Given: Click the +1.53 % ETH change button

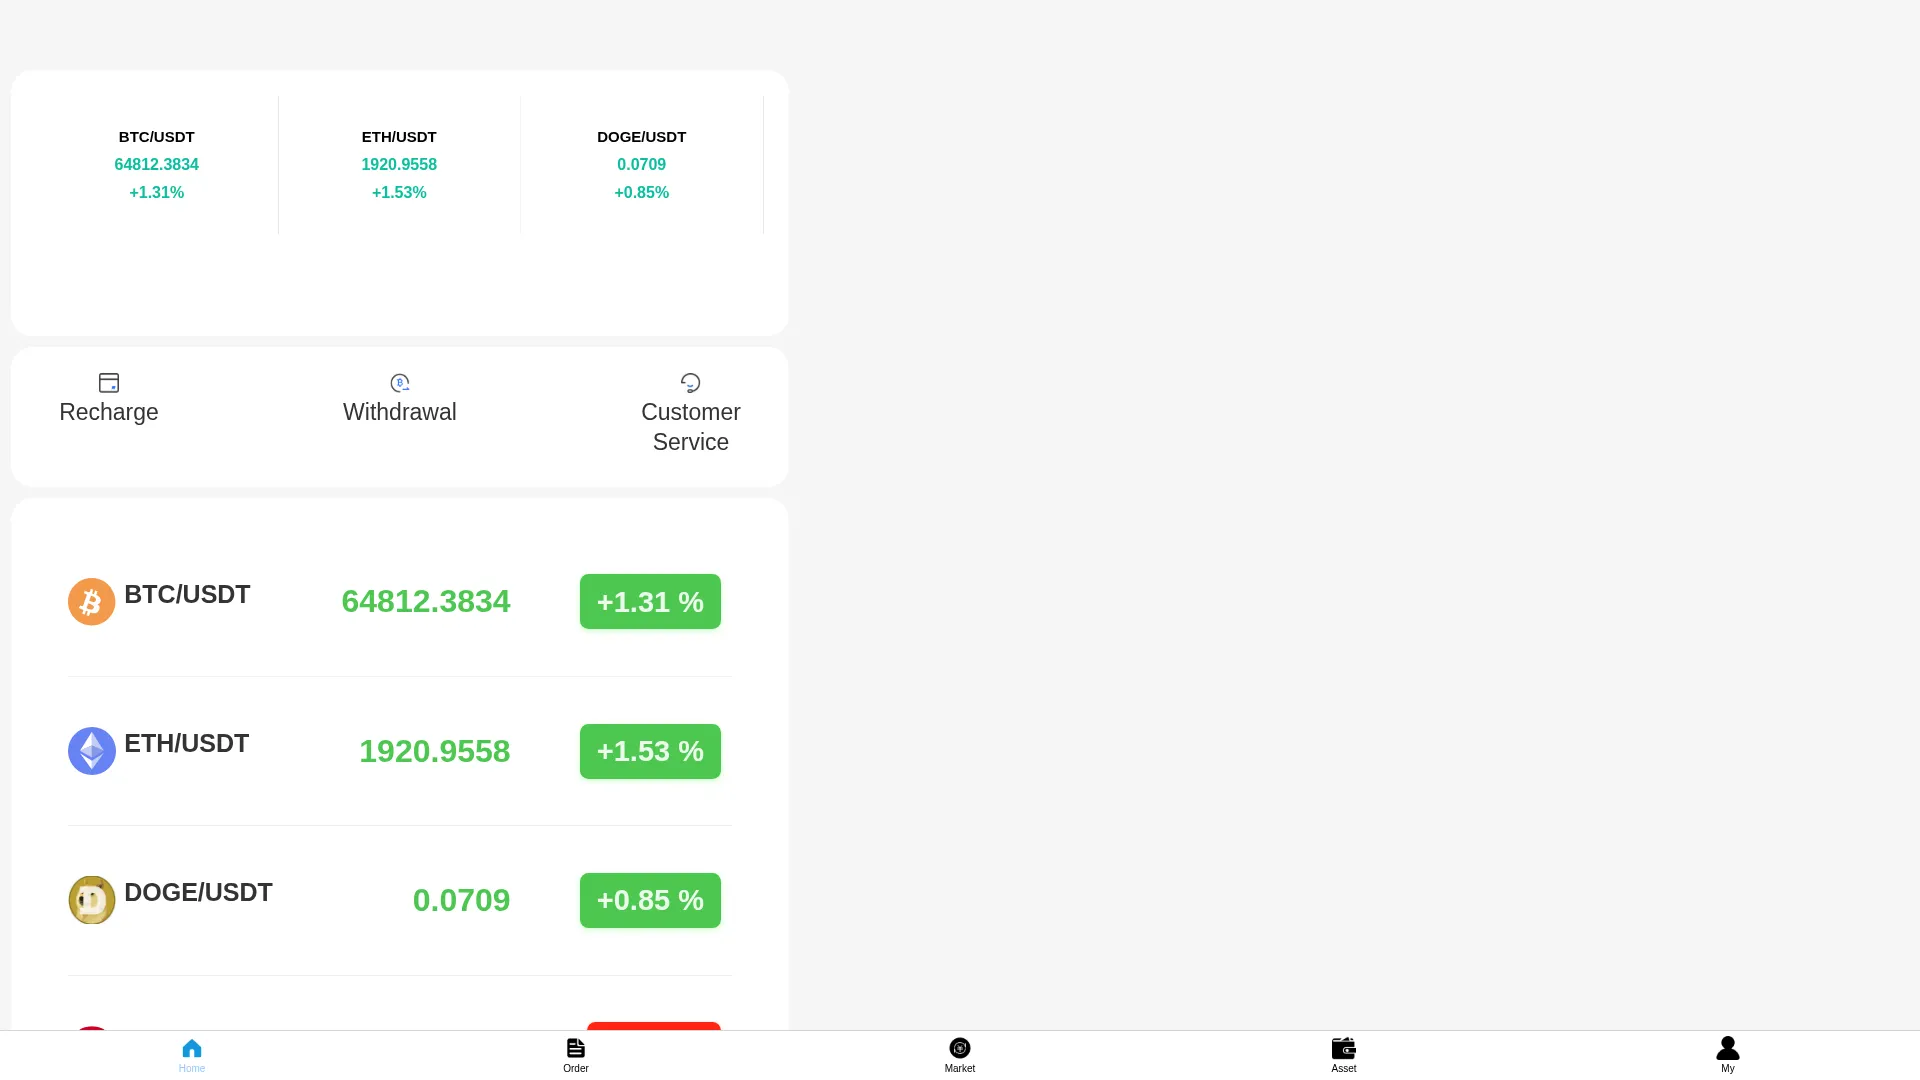Looking at the screenshot, I should tap(650, 751).
